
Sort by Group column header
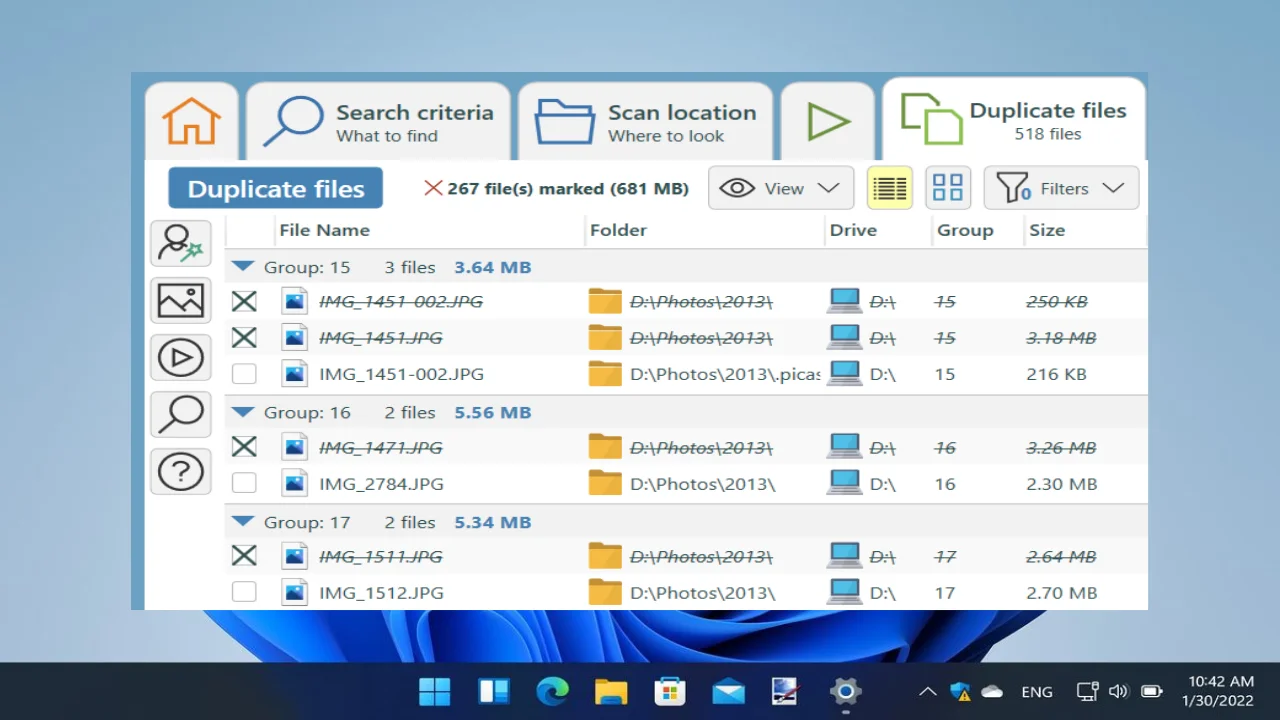(x=965, y=230)
